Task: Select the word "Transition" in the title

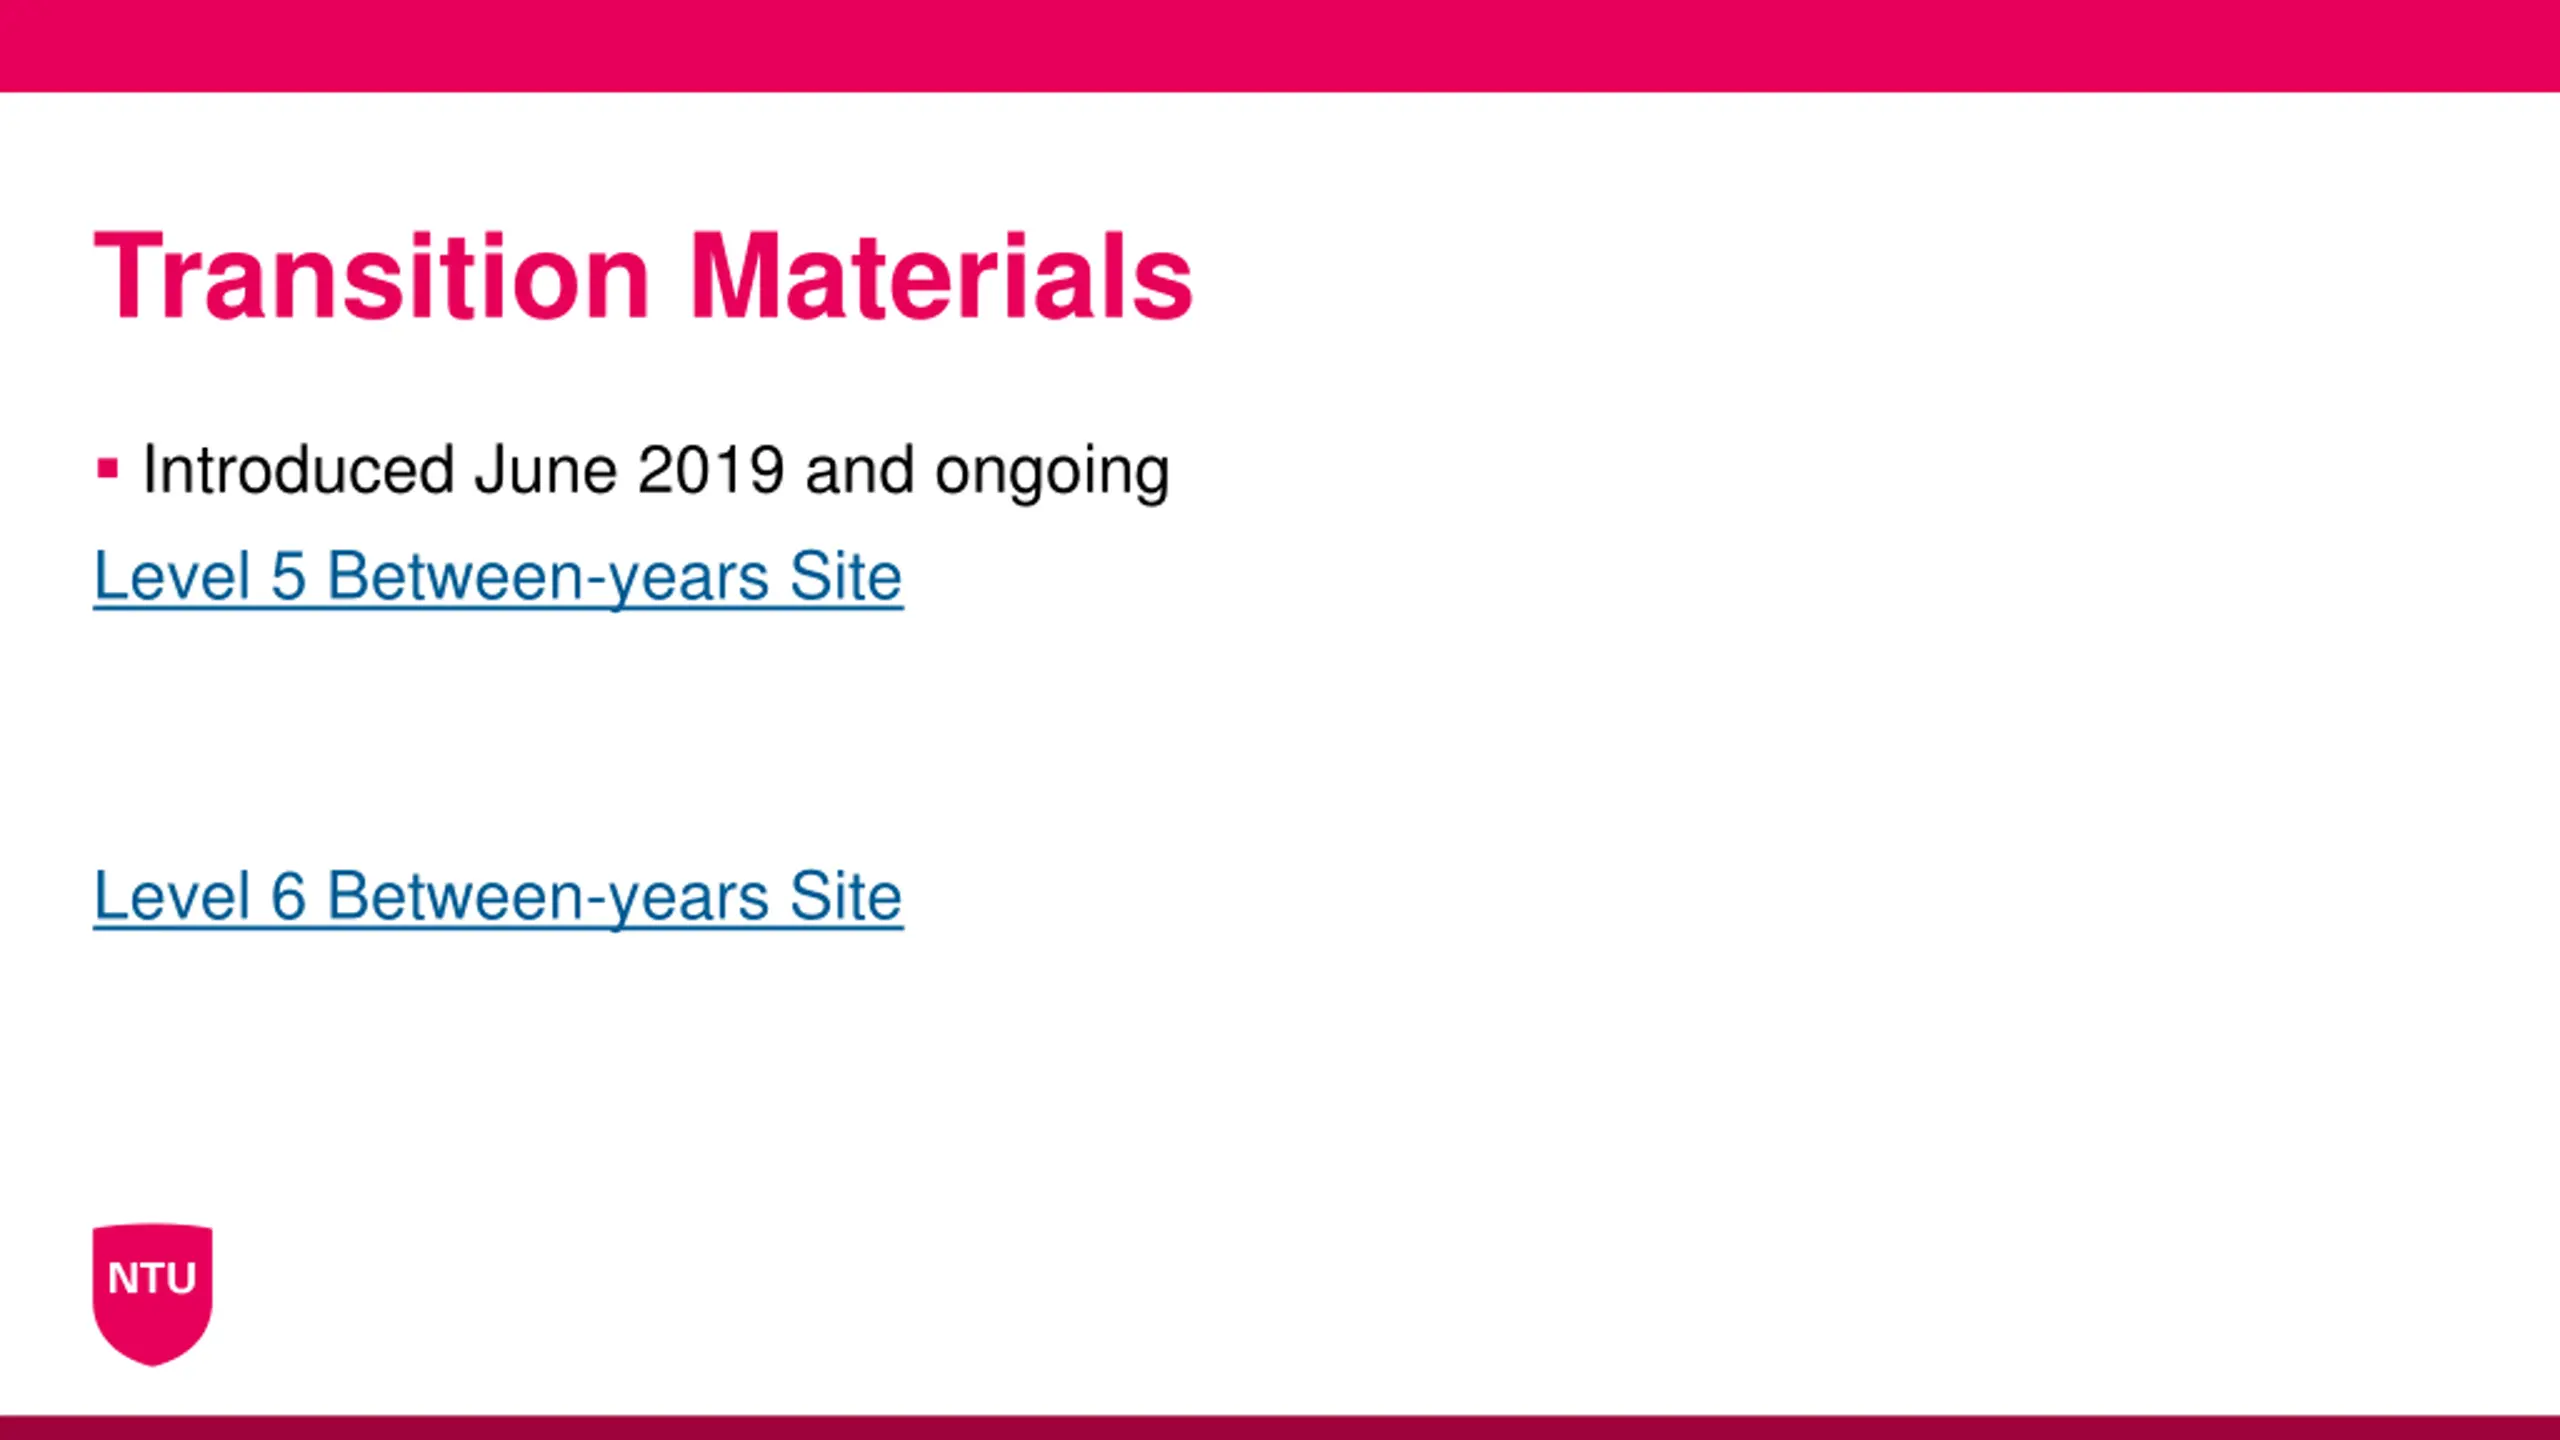Action: click(x=372, y=277)
